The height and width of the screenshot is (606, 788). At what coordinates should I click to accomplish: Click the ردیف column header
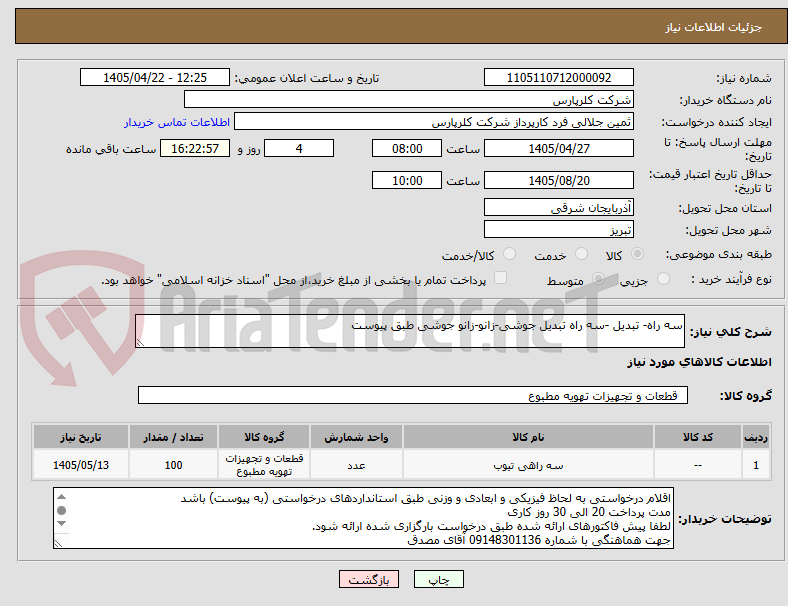756,437
